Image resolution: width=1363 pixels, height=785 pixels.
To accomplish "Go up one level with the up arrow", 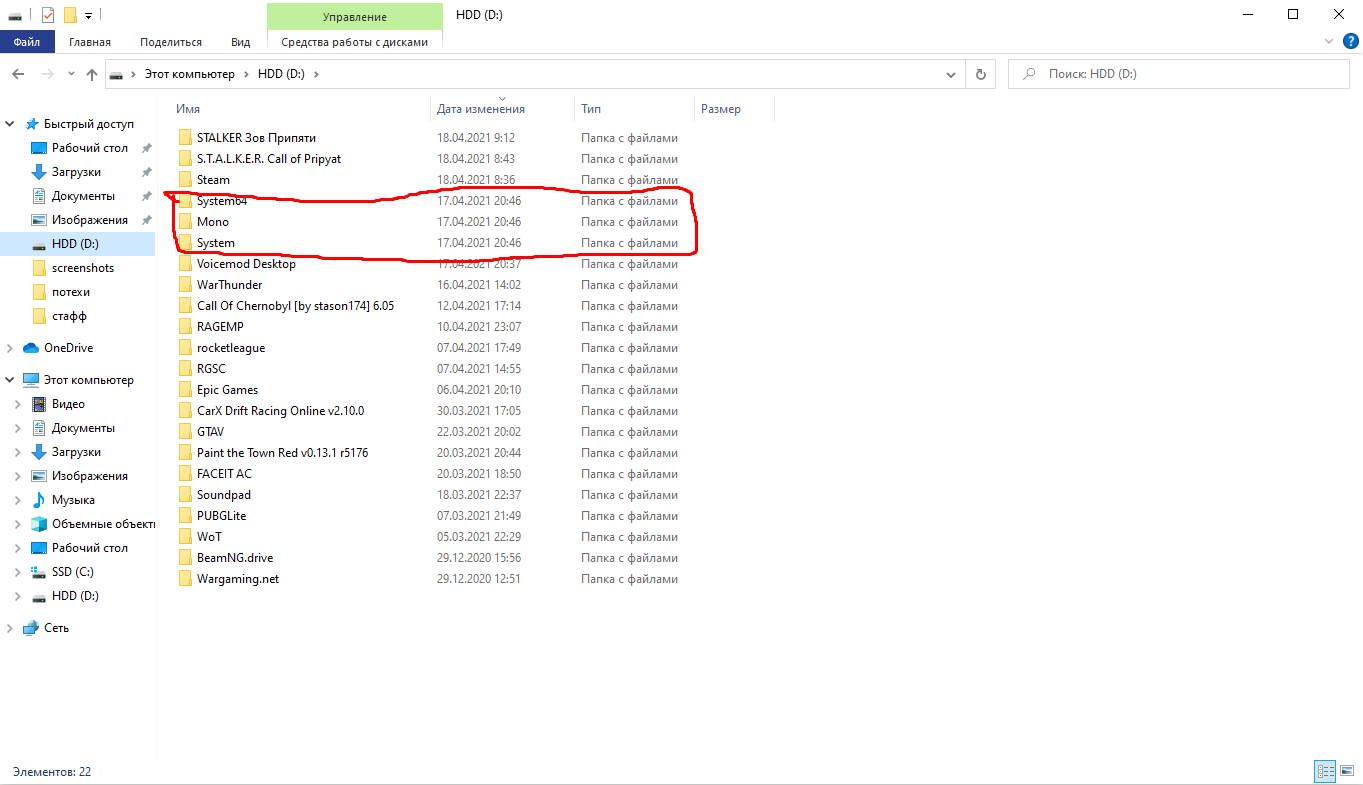I will coord(92,74).
